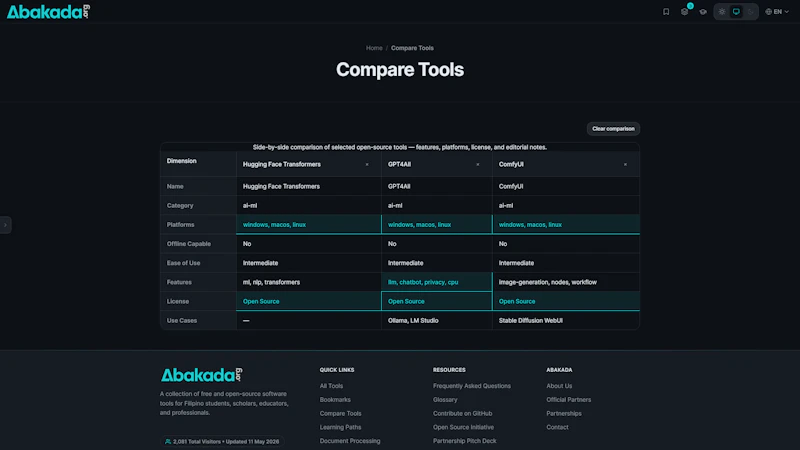Image resolution: width=800 pixels, height=450 pixels.
Task: Click 'Stable Diffusion WebUI' cell
Action: point(566,320)
